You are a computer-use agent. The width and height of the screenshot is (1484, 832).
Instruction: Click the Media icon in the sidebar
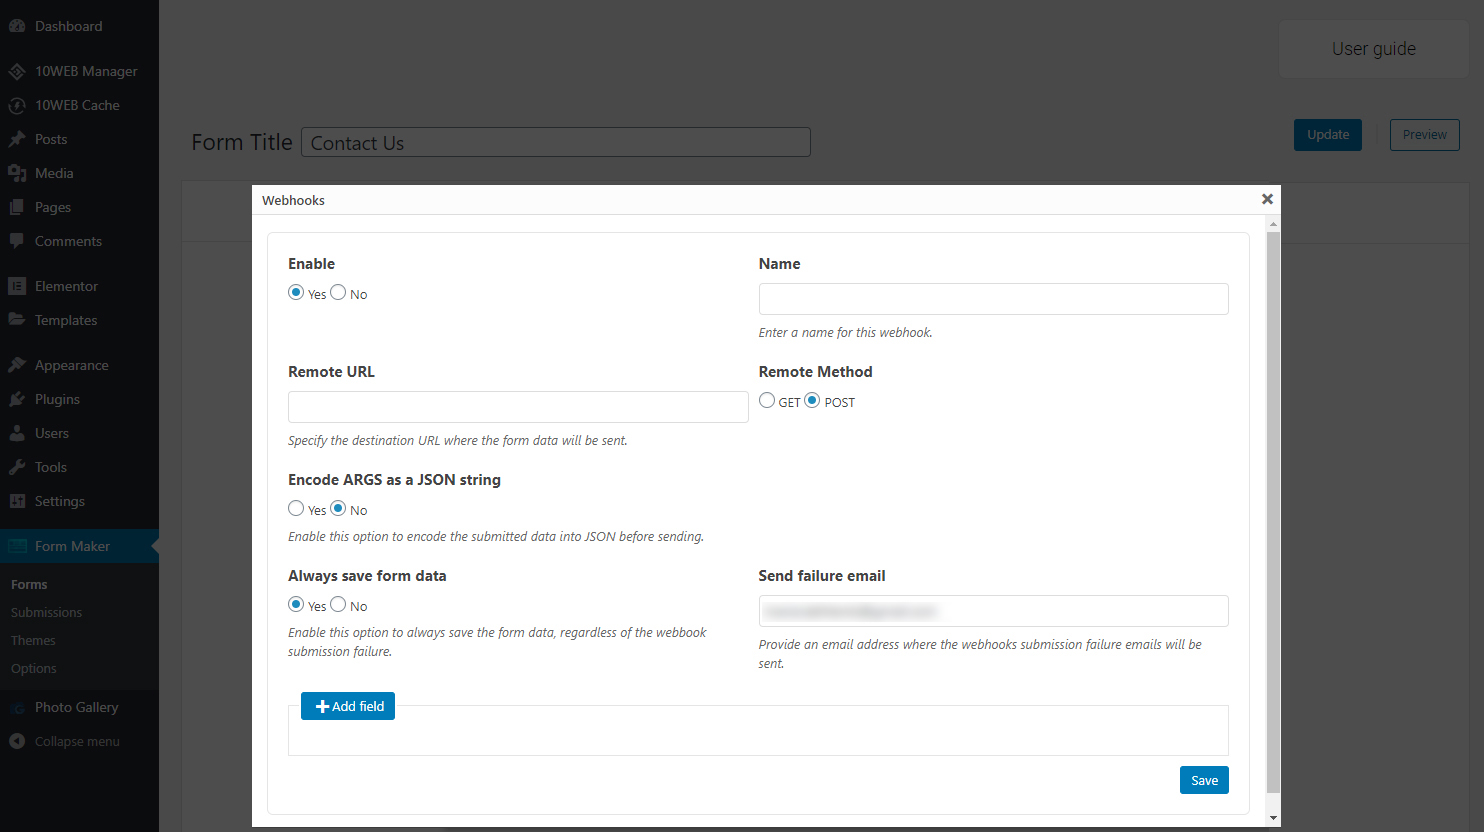pyautogui.click(x=17, y=173)
